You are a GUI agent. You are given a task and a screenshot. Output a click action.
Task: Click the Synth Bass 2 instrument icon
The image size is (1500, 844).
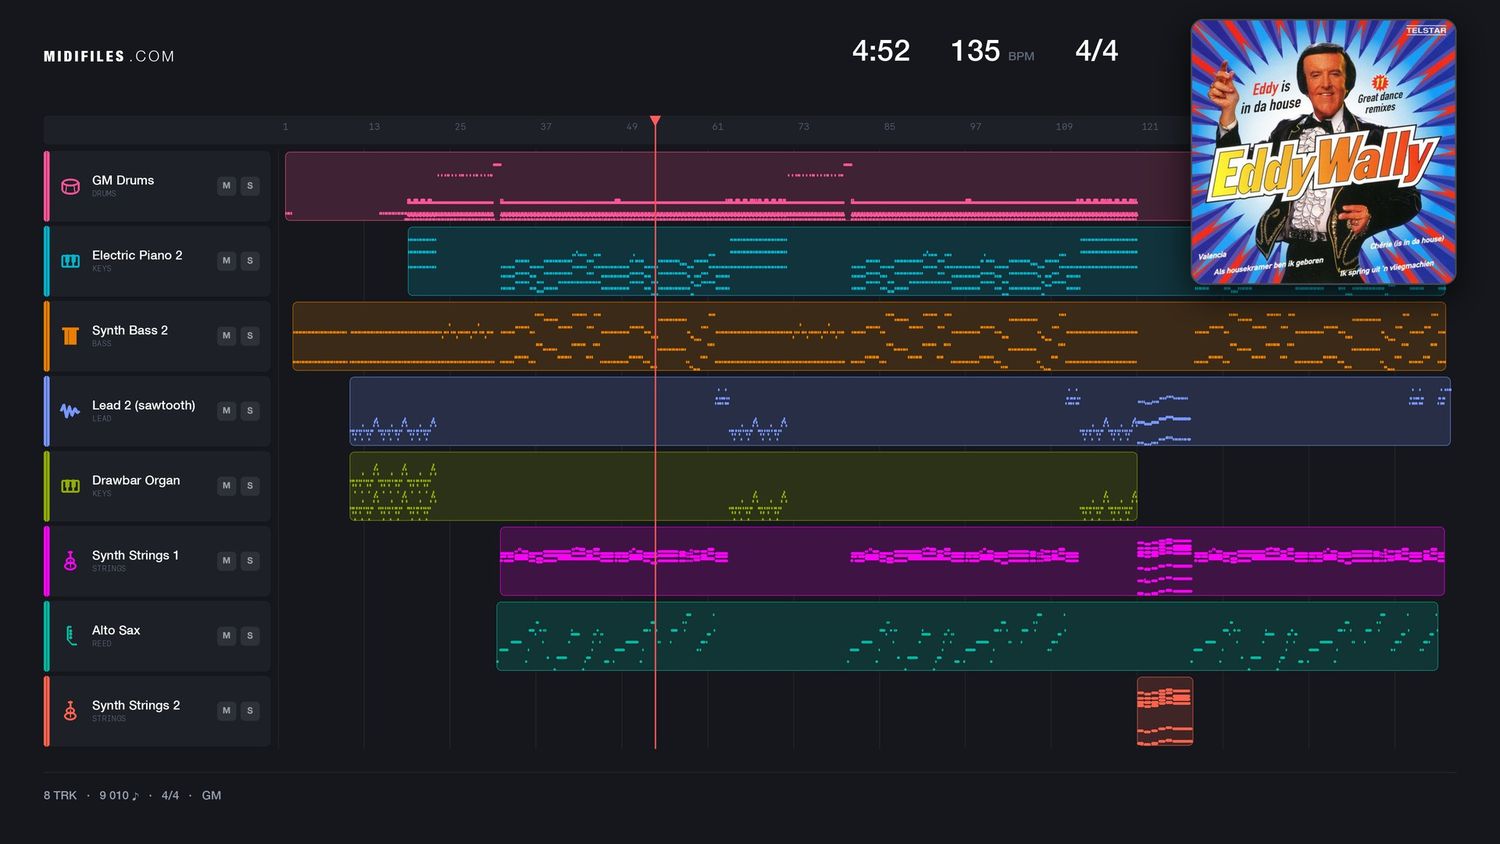point(70,336)
